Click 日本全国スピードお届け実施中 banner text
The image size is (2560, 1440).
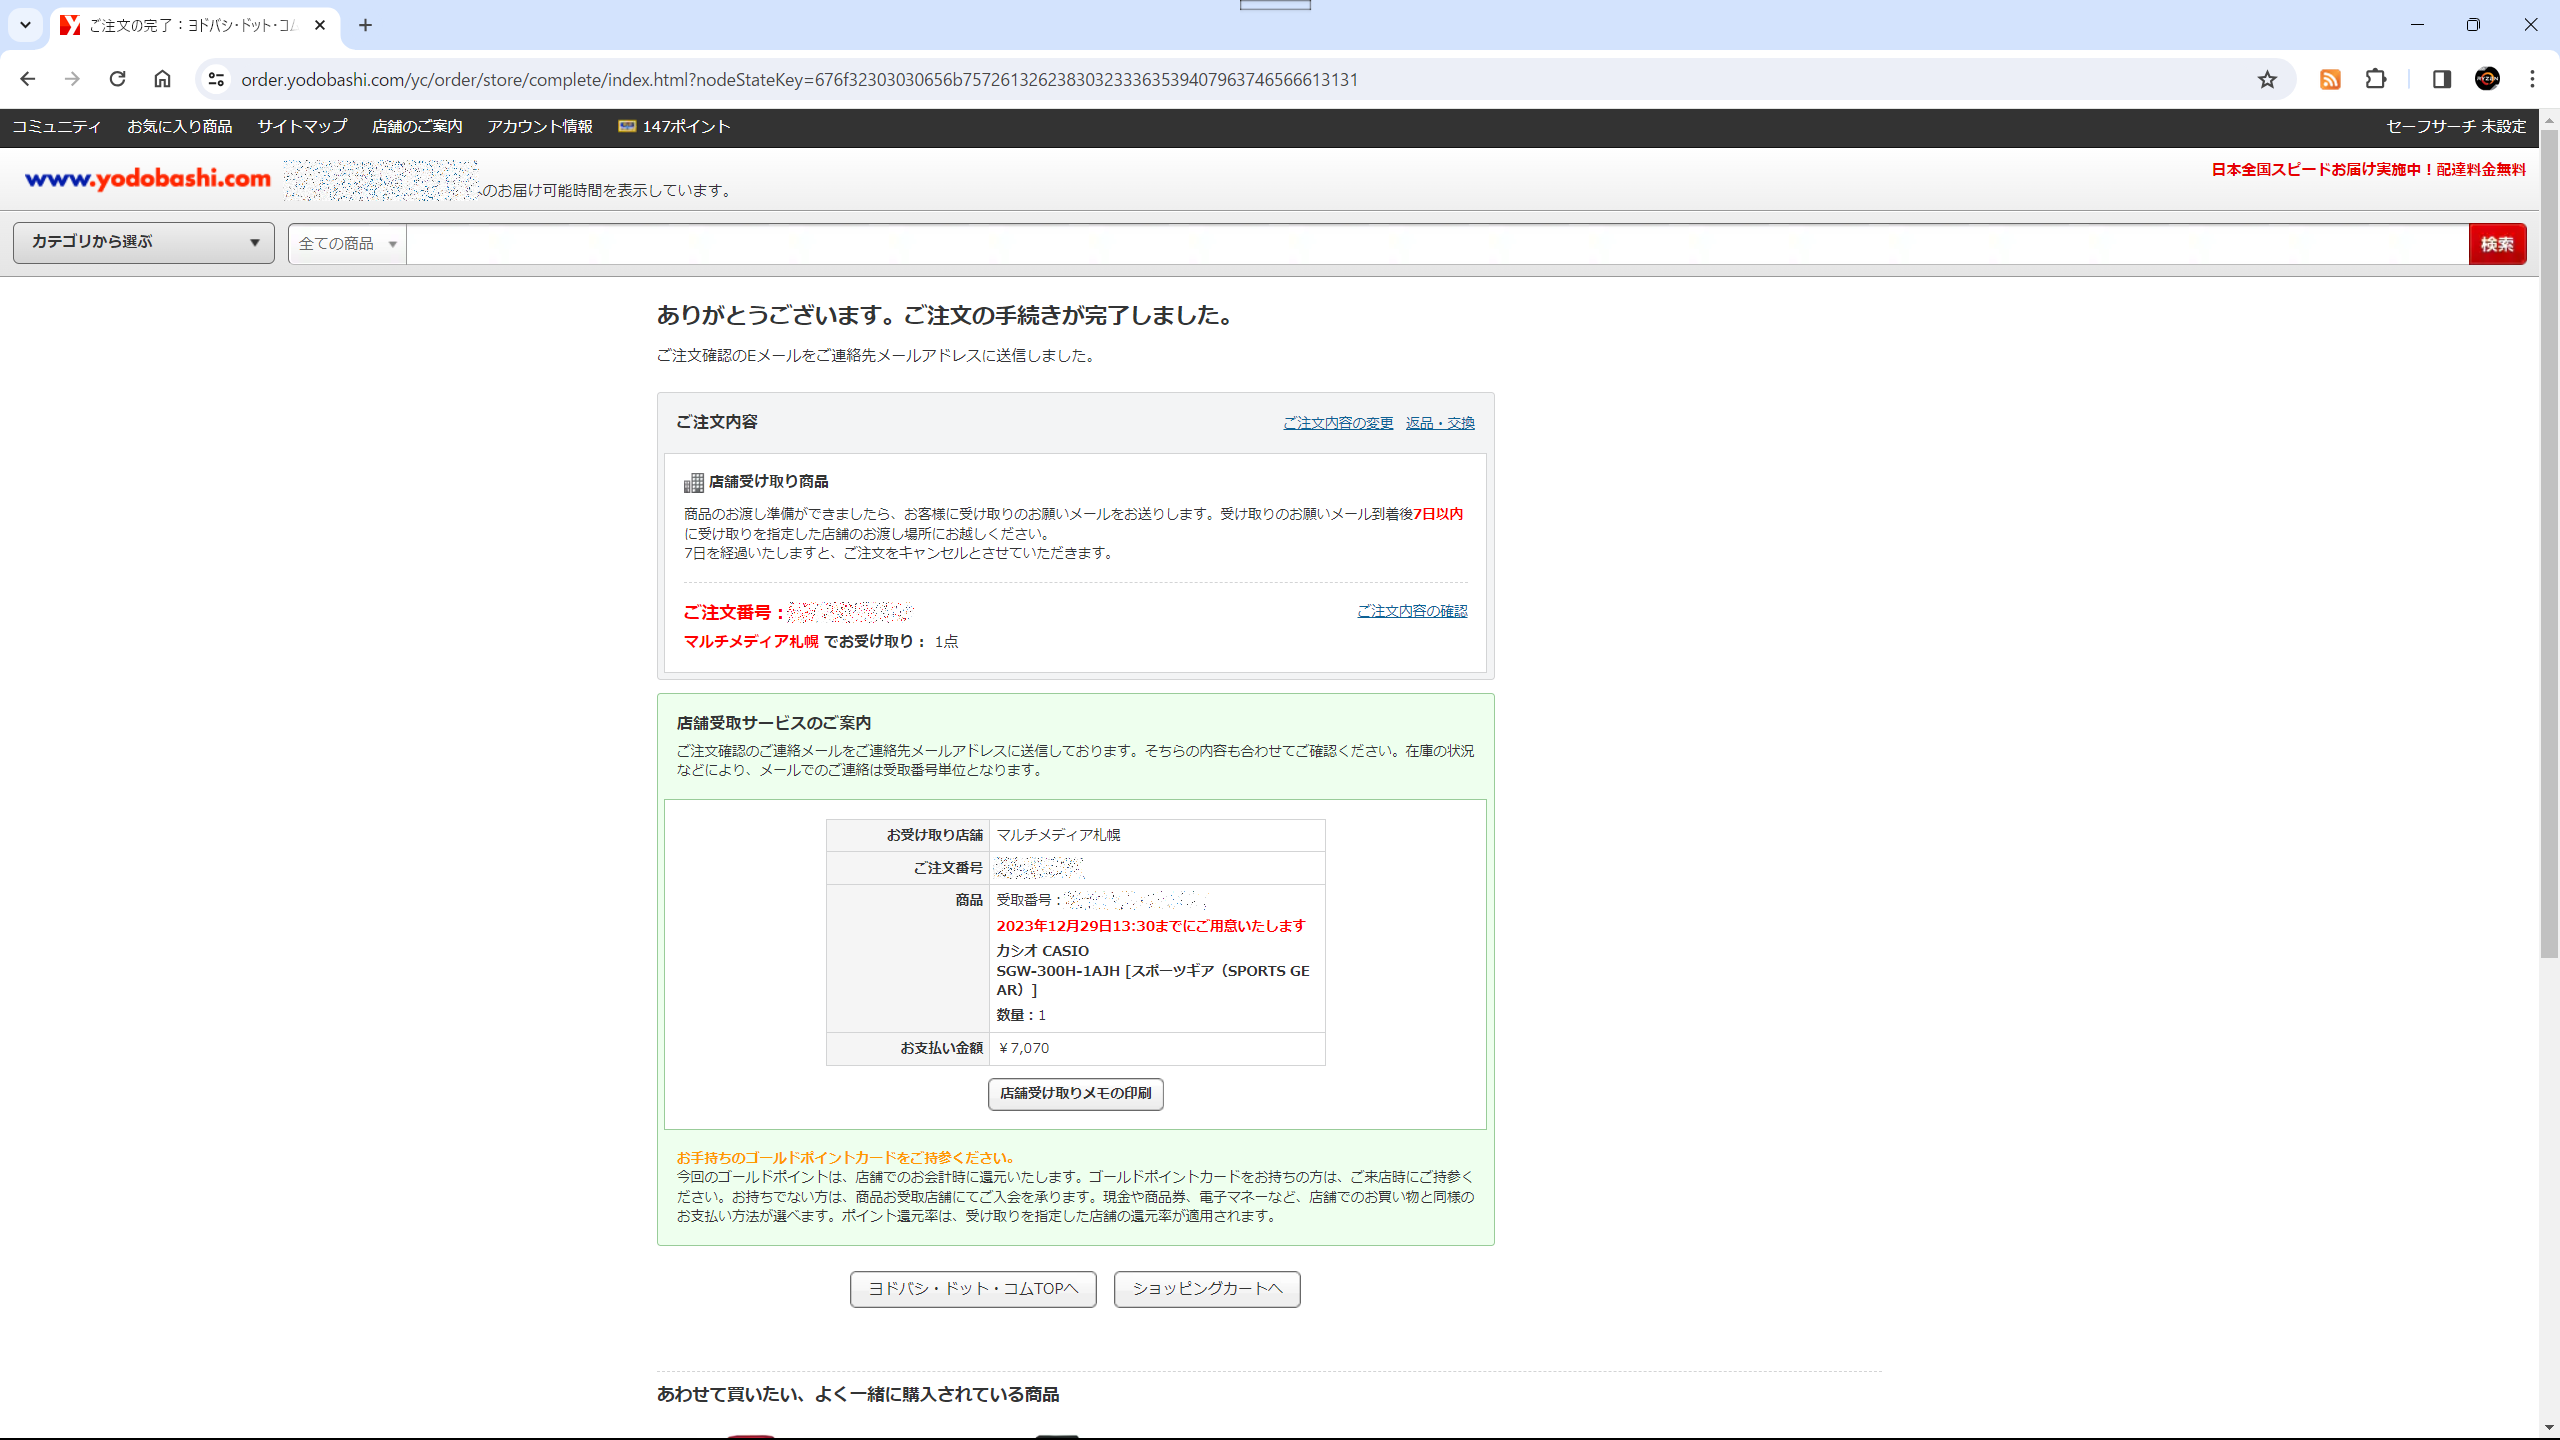click(2368, 170)
